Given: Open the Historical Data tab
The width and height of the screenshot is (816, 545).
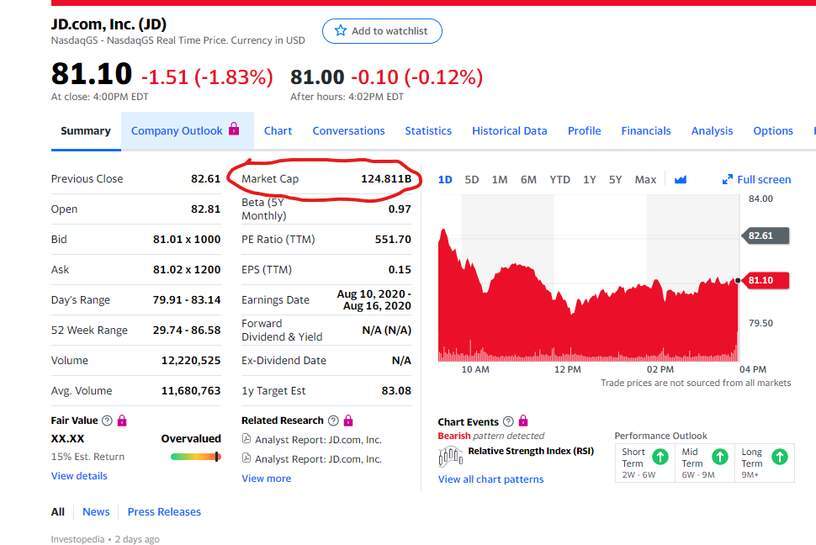Looking at the screenshot, I should [x=509, y=131].
